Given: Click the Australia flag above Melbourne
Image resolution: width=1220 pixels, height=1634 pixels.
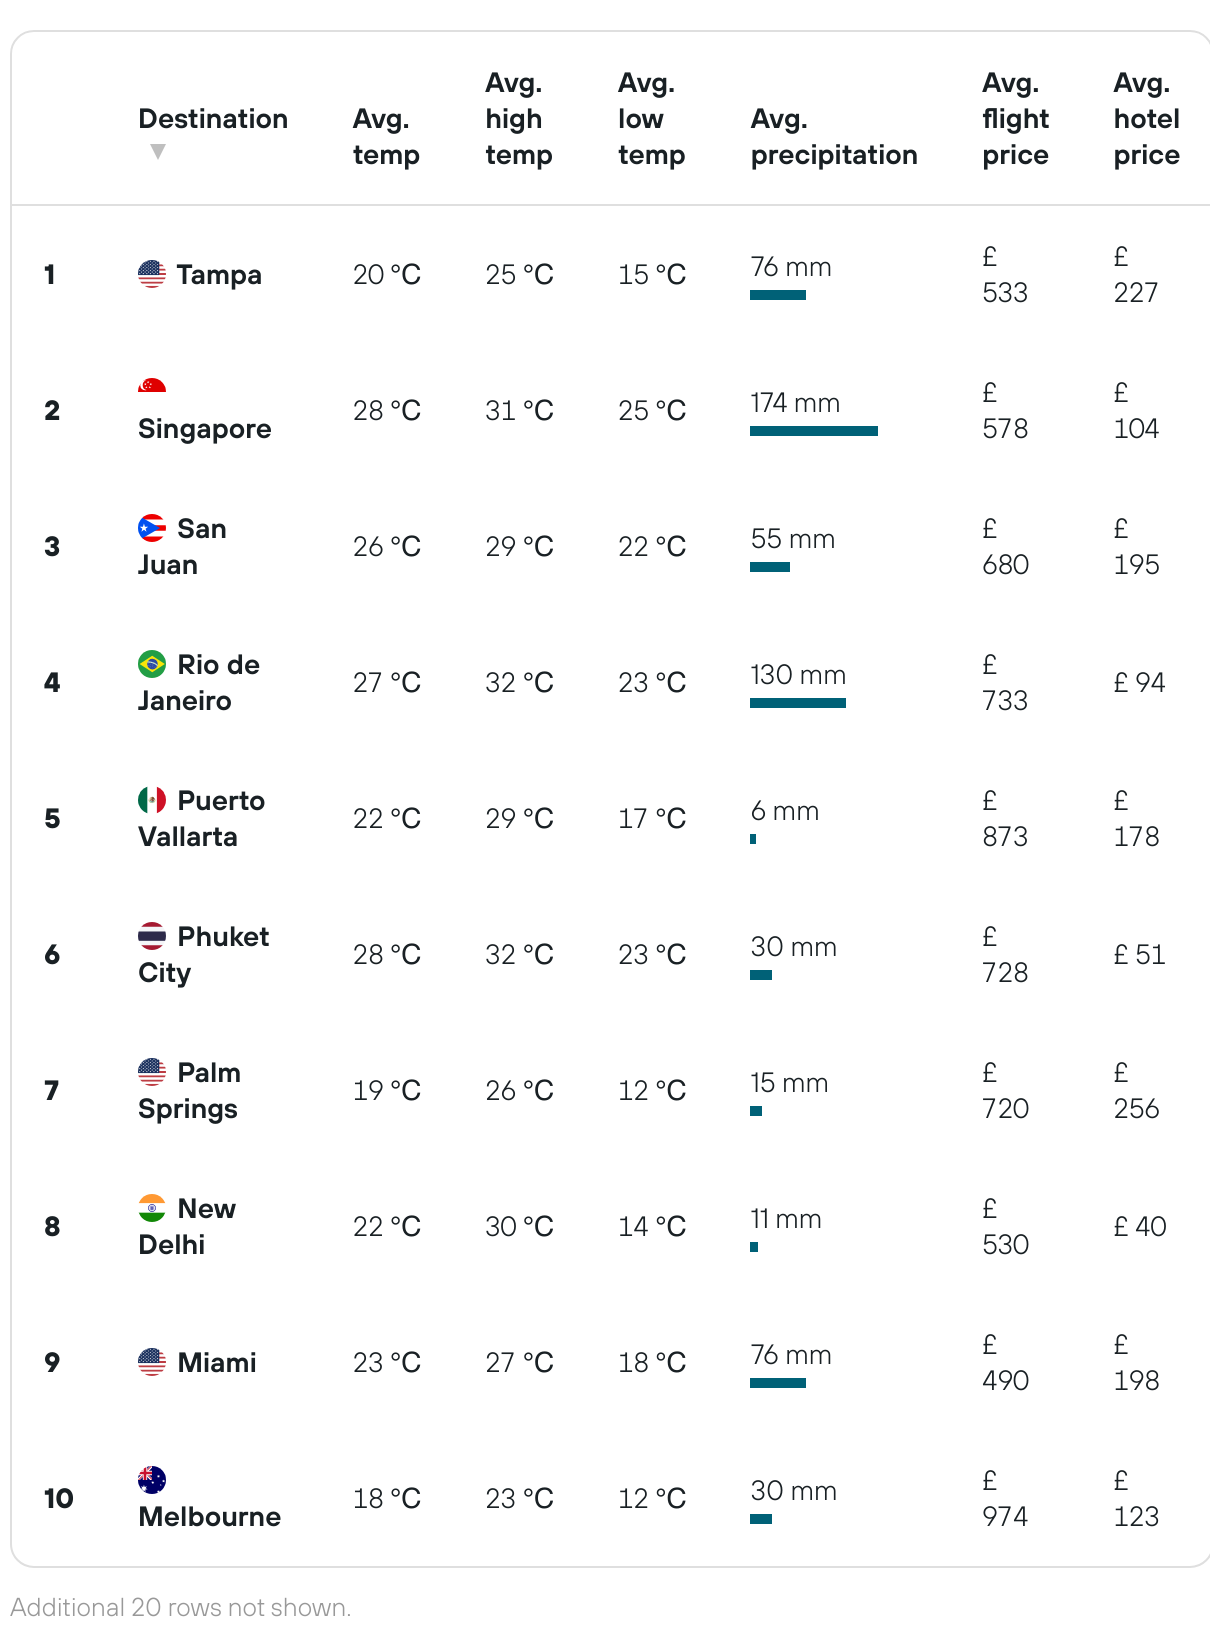Looking at the screenshot, I should (x=152, y=1480).
